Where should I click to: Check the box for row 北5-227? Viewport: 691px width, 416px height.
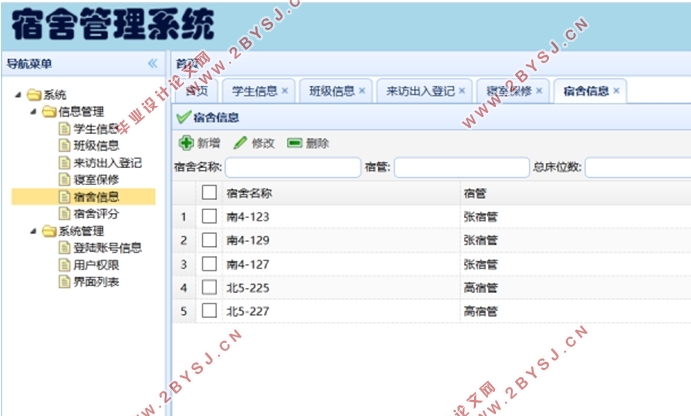click(x=209, y=311)
